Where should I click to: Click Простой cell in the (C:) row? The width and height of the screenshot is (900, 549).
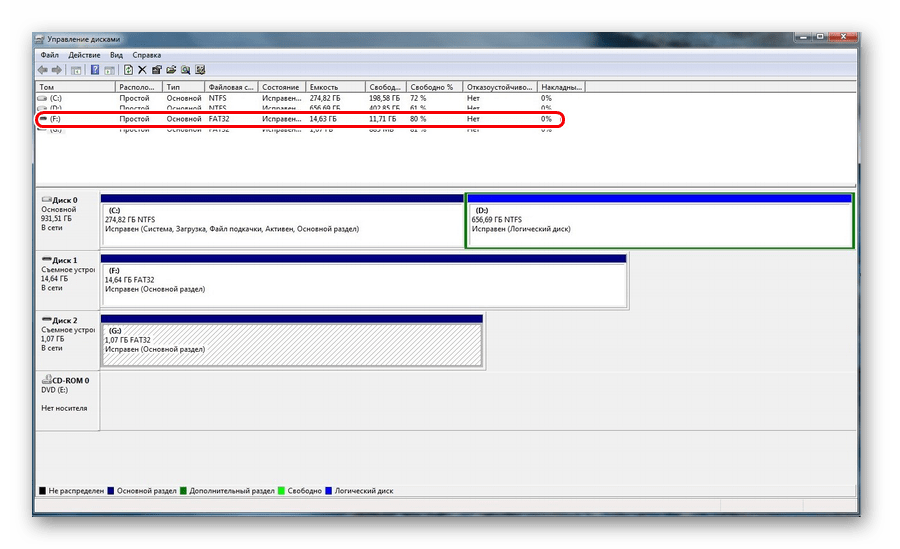coord(134,98)
